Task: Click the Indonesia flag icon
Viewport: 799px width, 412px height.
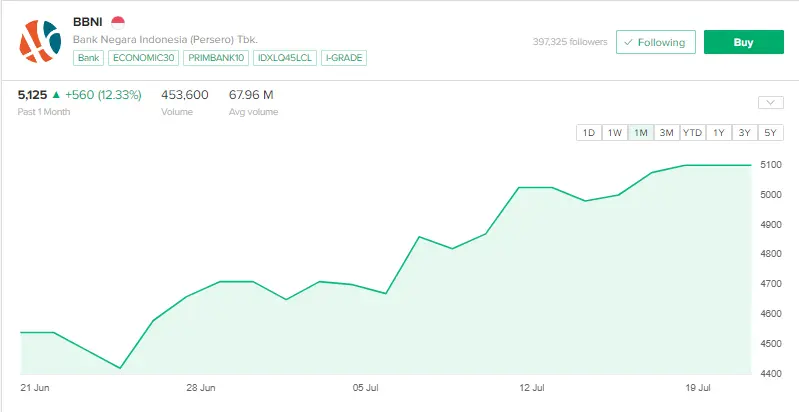Action: tap(117, 21)
